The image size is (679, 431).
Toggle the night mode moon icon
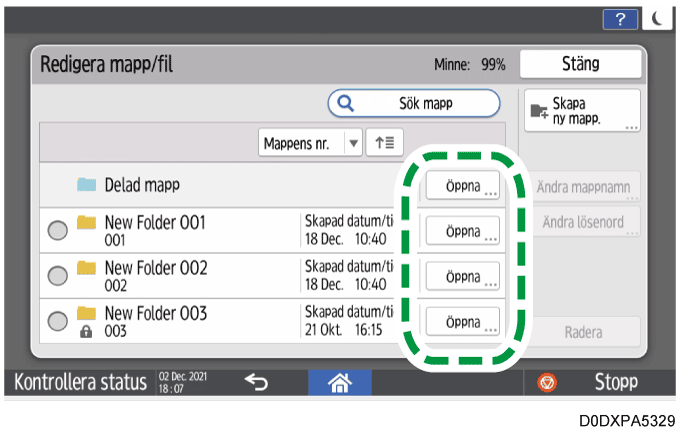658,19
